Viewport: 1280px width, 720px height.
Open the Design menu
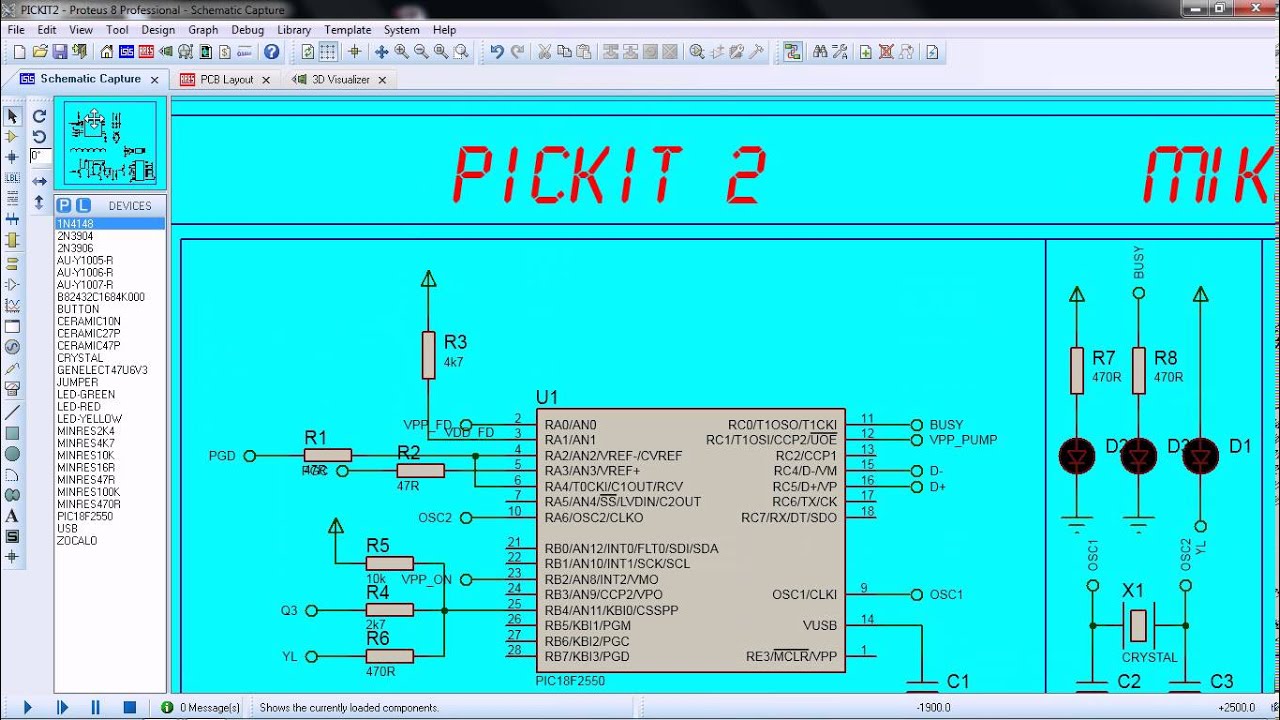158,30
